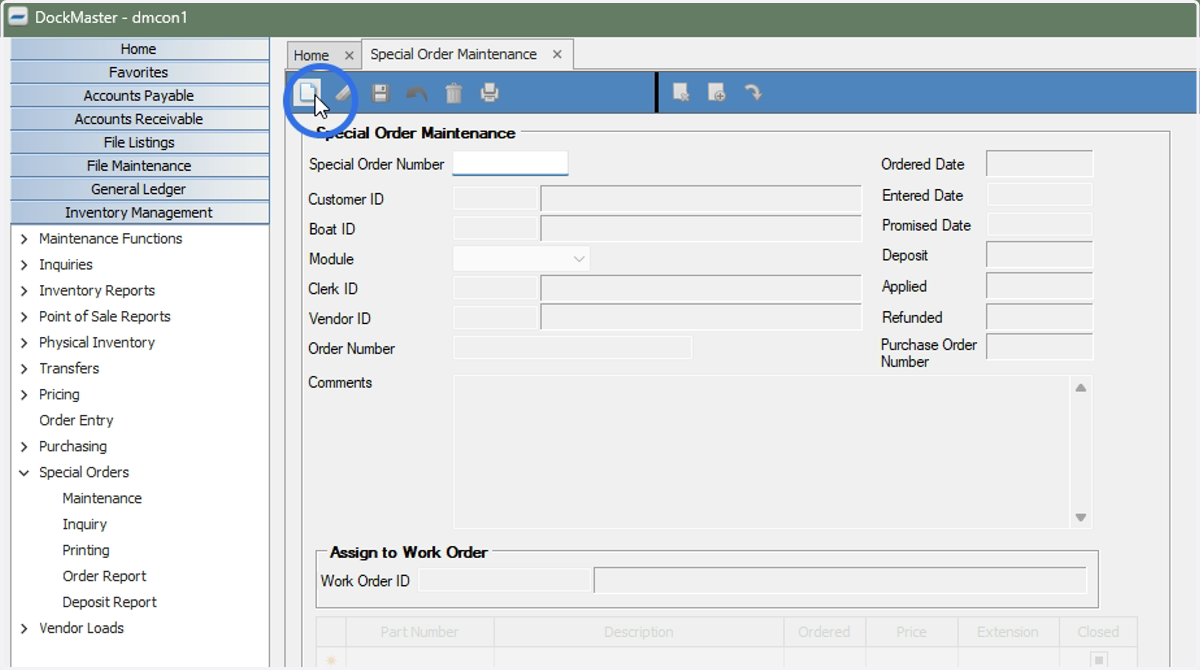The height and width of the screenshot is (670, 1200).
Task: Click the Purchase Order Number field
Action: 1039,347
